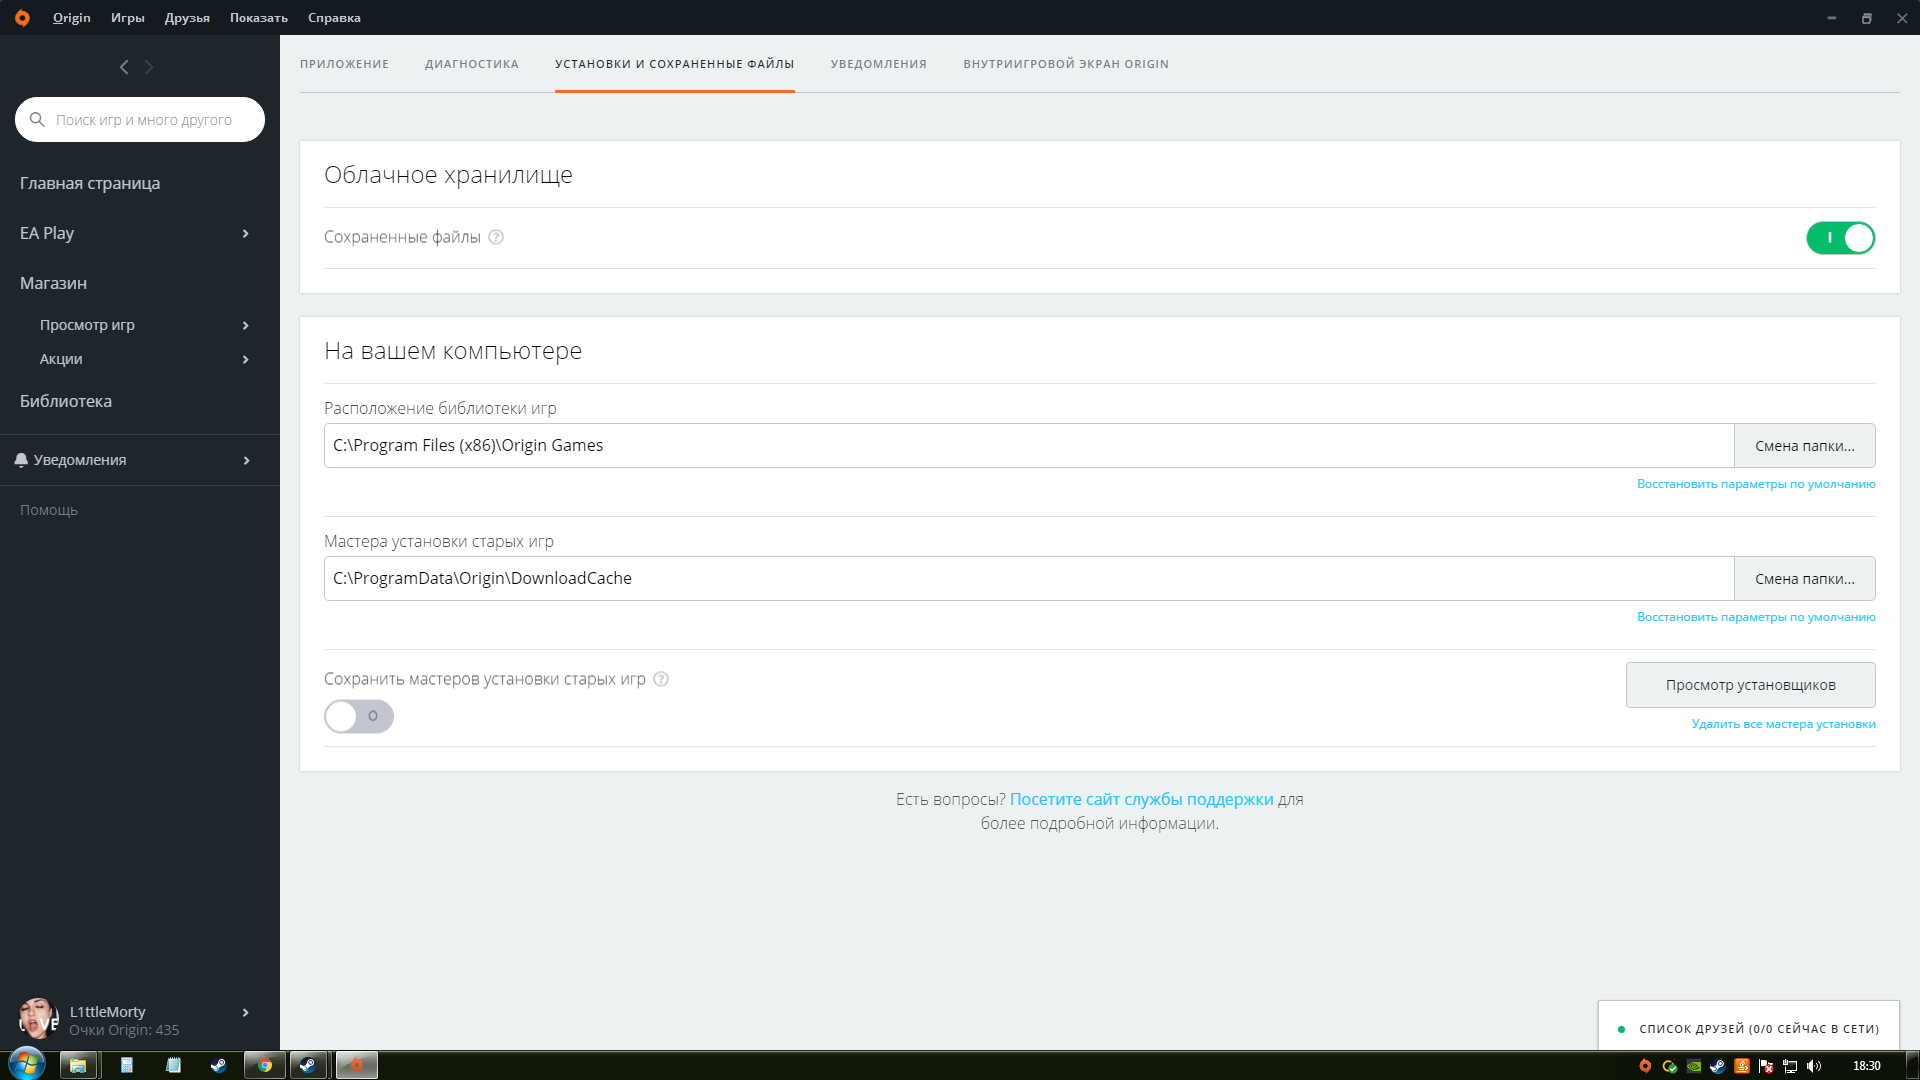Click the L1ttleMorty profile avatar
The image size is (1920, 1080).
38,1019
